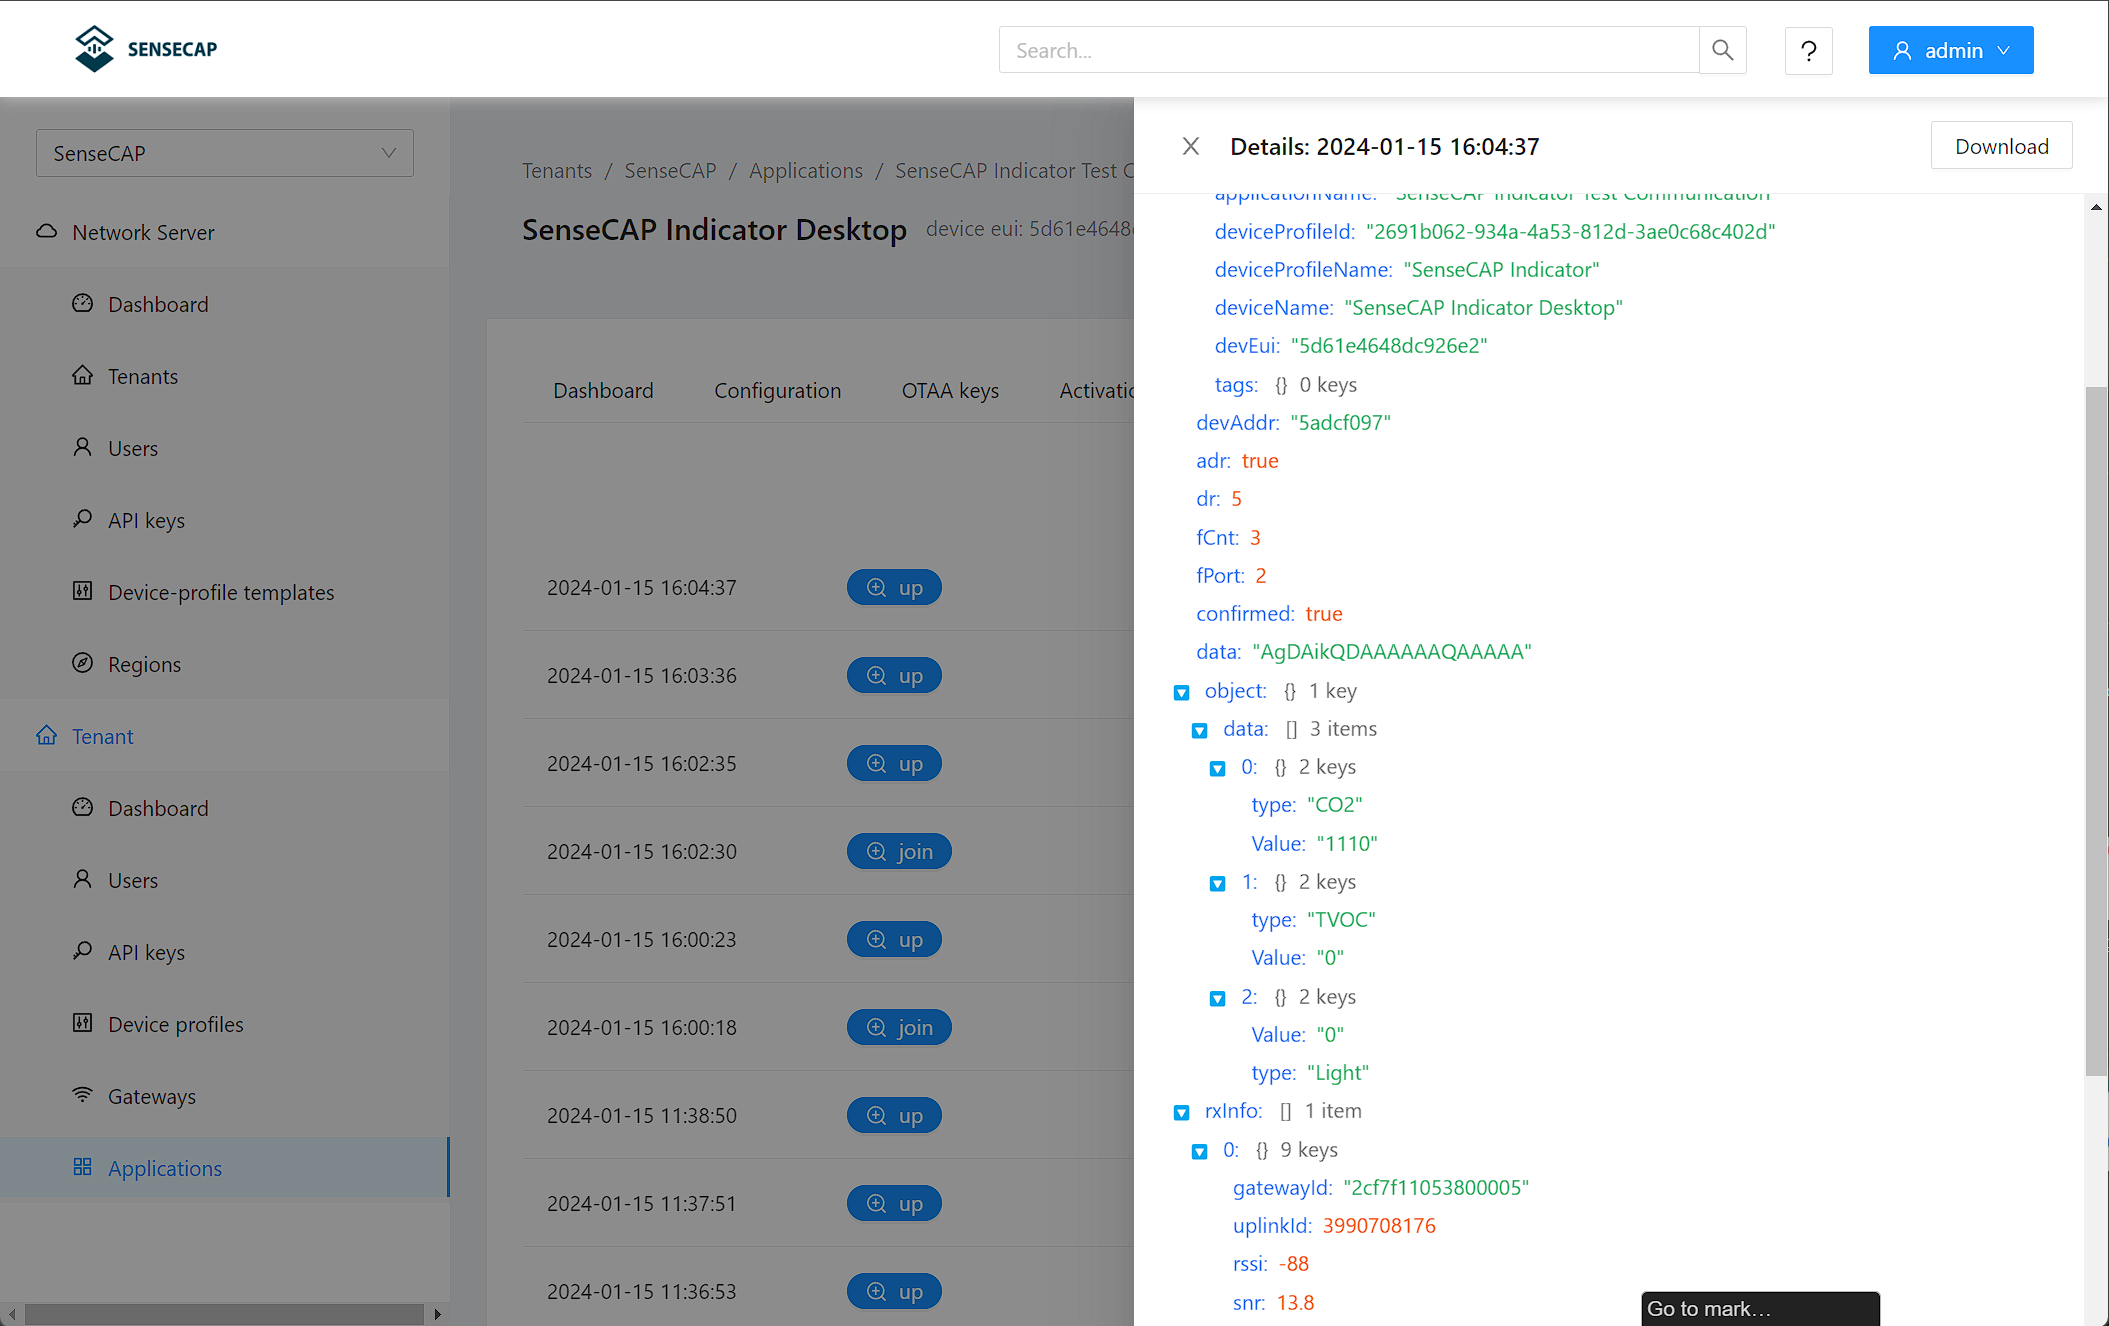Click the deviceProfileId value
Viewport: 2109px width, 1326px height.
point(1571,231)
